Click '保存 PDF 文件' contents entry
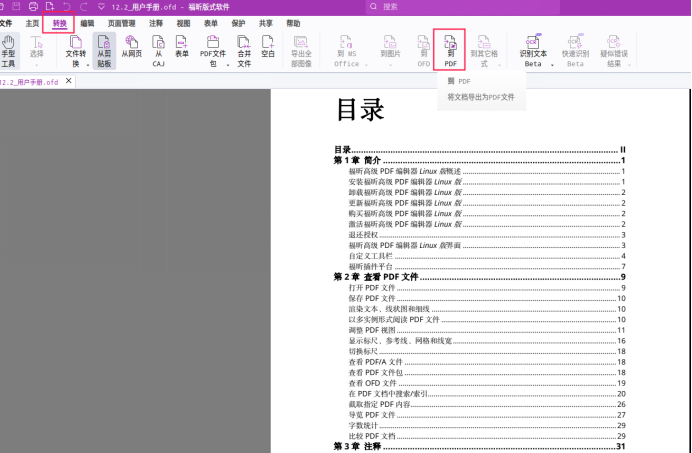The image size is (692, 453). (487, 298)
